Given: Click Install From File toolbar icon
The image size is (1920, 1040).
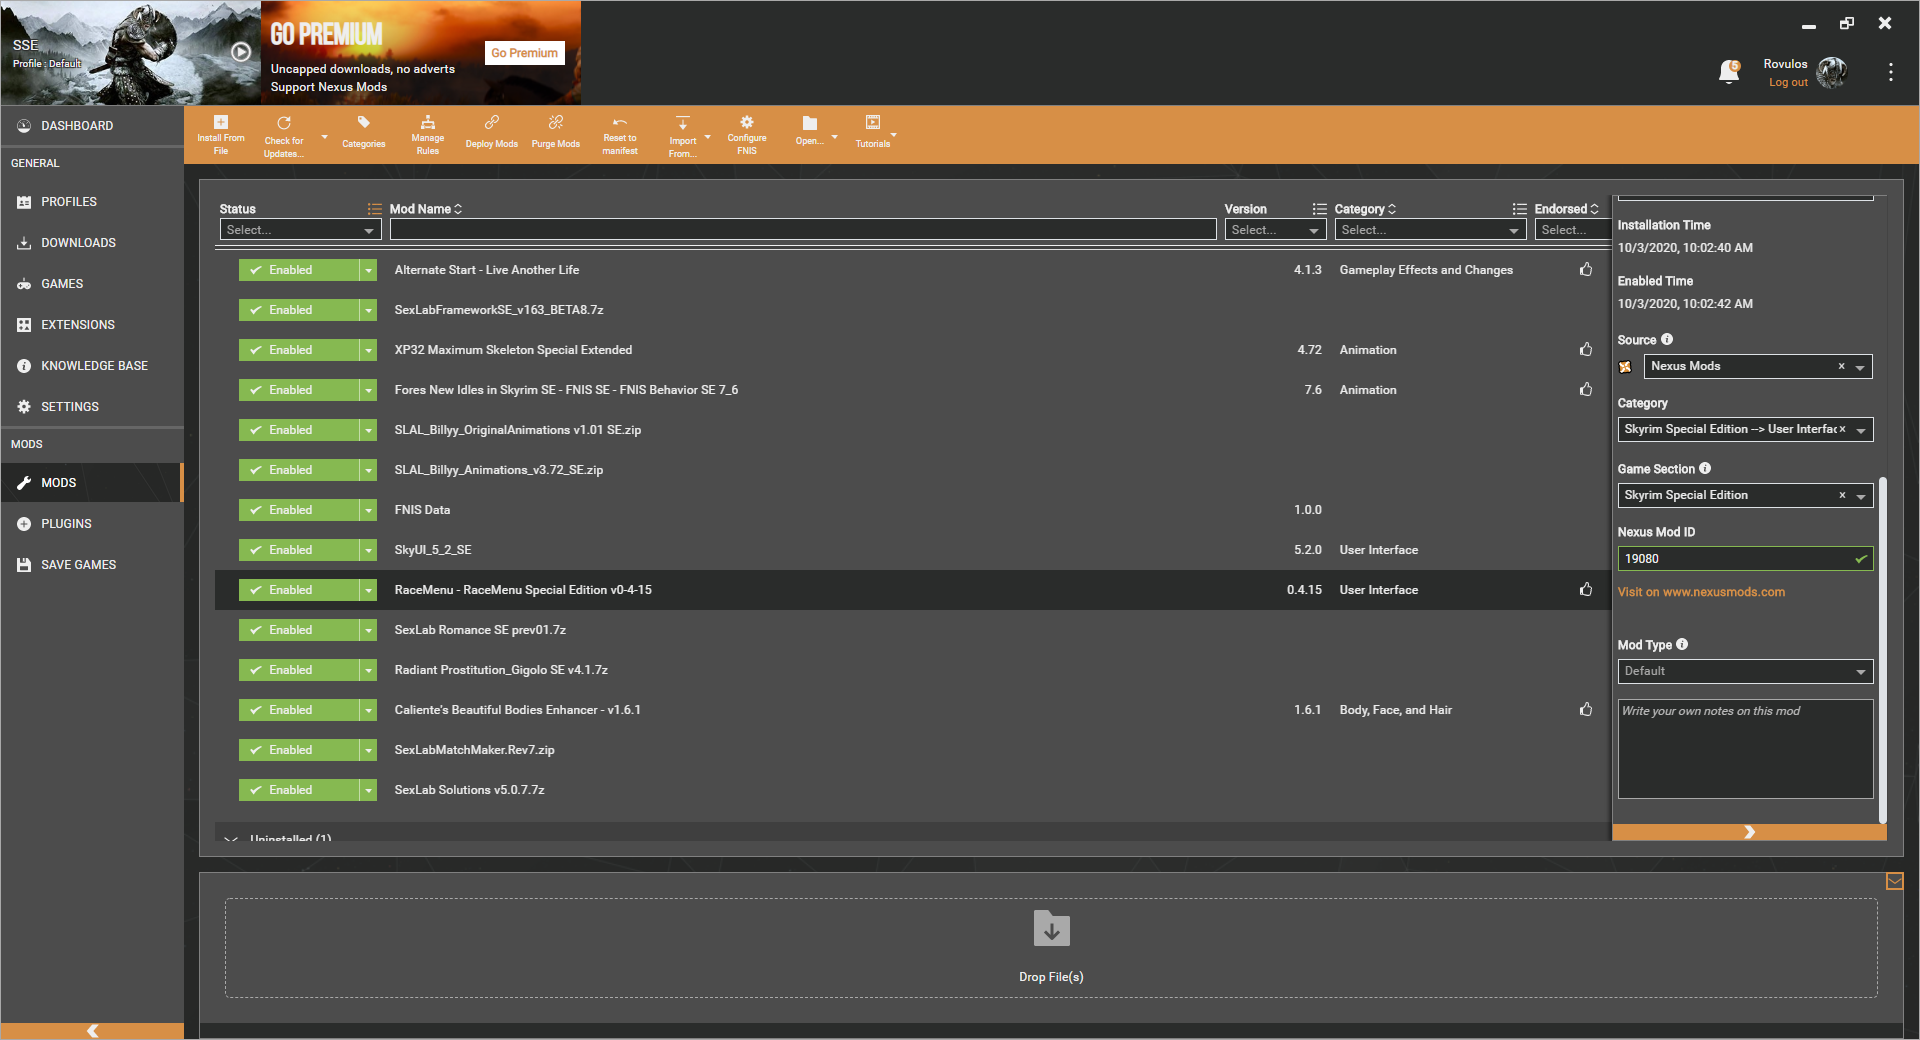Looking at the screenshot, I should click(x=221, y=135).
